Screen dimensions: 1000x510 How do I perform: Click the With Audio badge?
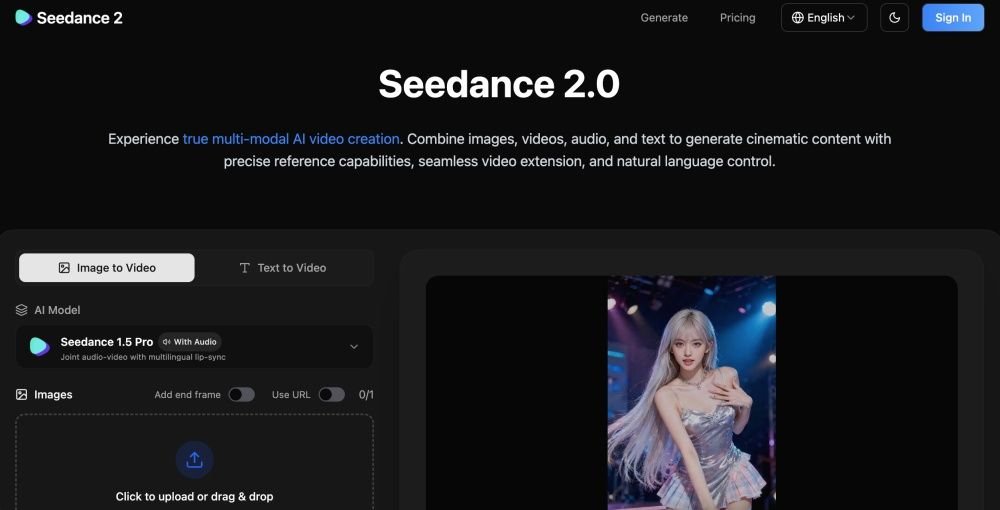(190, 342)
